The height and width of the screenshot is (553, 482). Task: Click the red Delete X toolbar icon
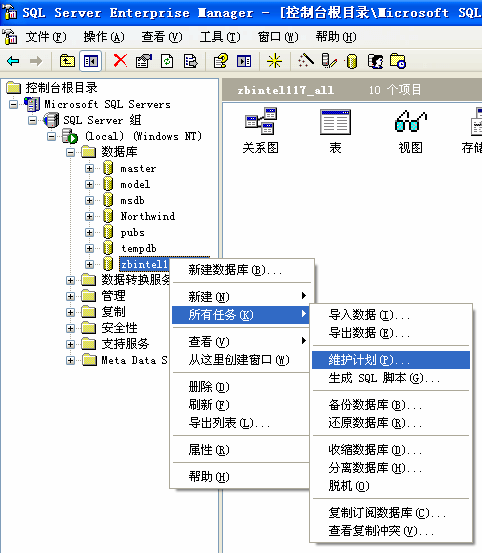pyautogui.click(x=120, y=61)
